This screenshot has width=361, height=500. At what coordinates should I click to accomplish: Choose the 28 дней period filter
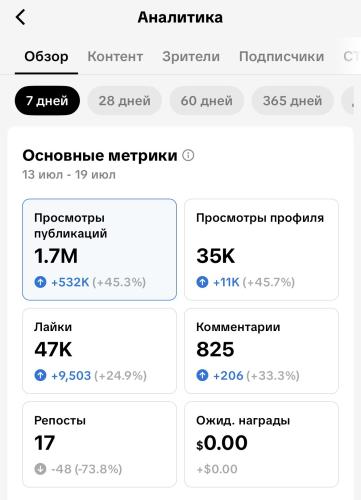[125, 101]
